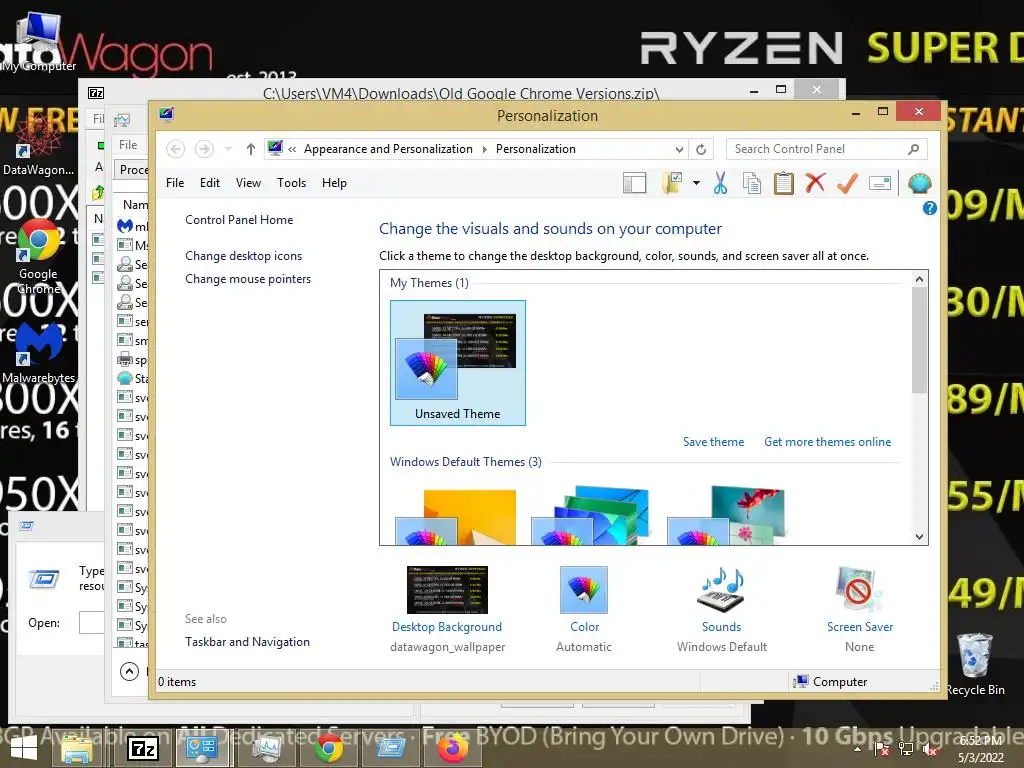Switch to 7-Zip in the taskbar
The image size is (1024, 768).
click(x=143, y=749)
